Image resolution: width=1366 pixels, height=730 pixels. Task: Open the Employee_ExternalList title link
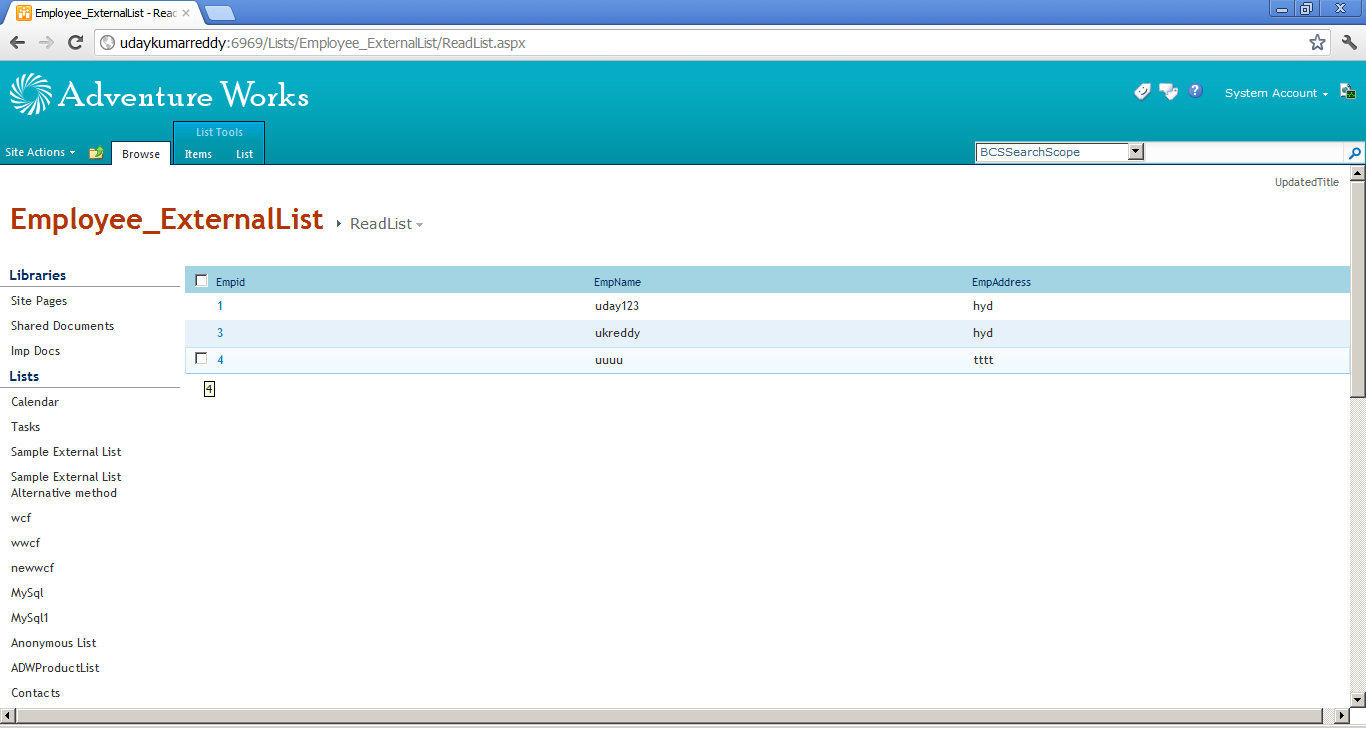pyautogui.click(x=167, y=219)
